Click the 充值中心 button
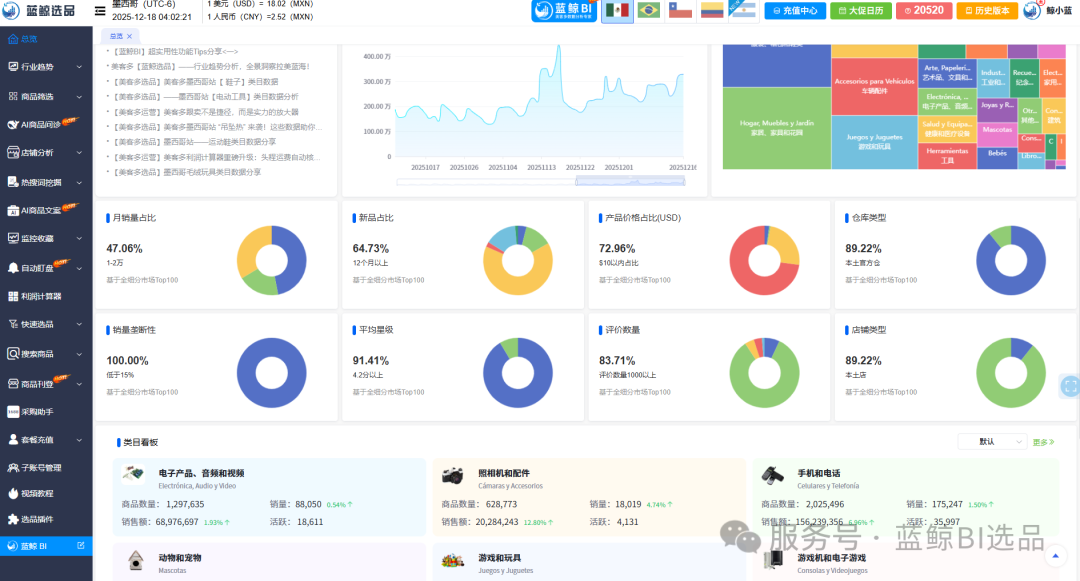 pyautogui.click(x=795, y=10)
